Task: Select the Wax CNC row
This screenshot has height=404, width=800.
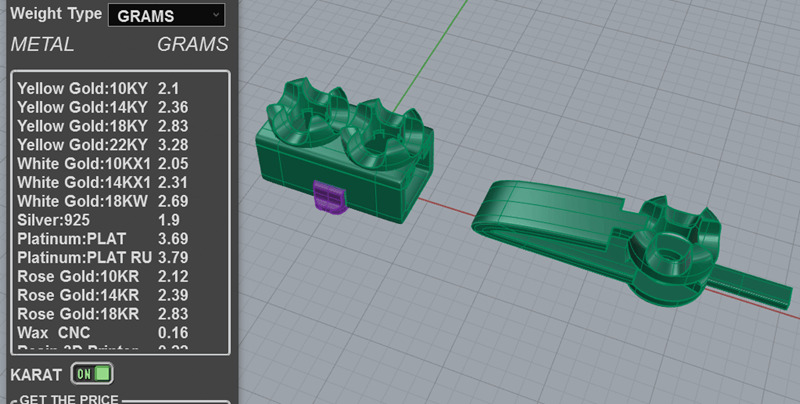Action: point(120,333)
